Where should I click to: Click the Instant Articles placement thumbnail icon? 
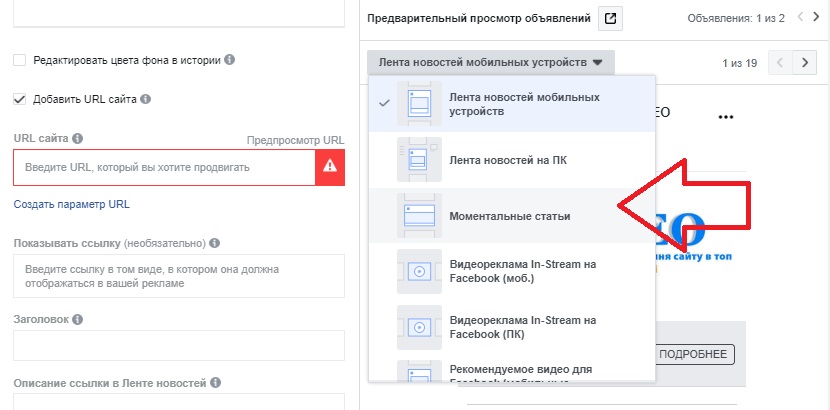click(419, 216)
